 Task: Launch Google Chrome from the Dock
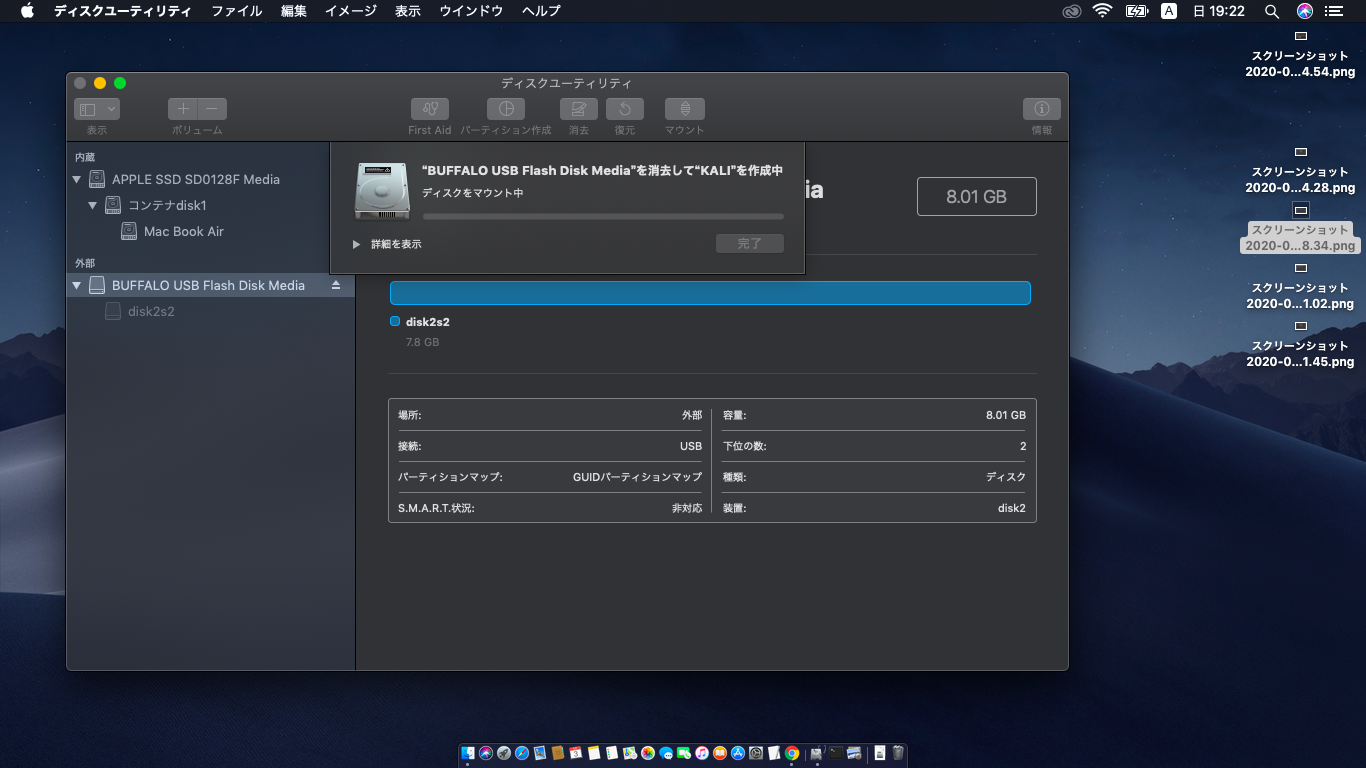(x=791, y=753)
